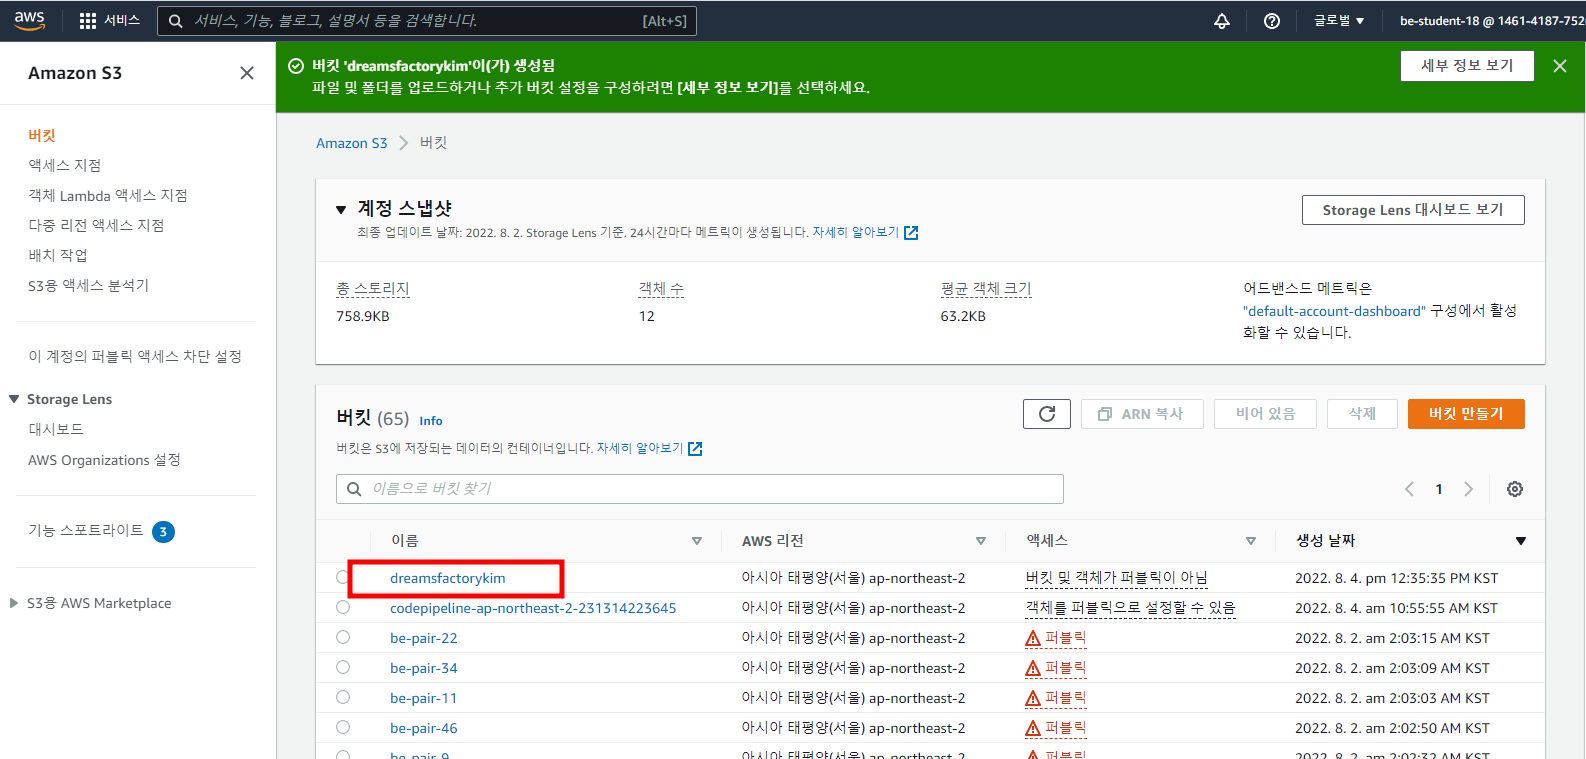Click warning icon in be-pair-22 row
The width and height of the screenshot is (1586, 759).
click(1033, 638)
